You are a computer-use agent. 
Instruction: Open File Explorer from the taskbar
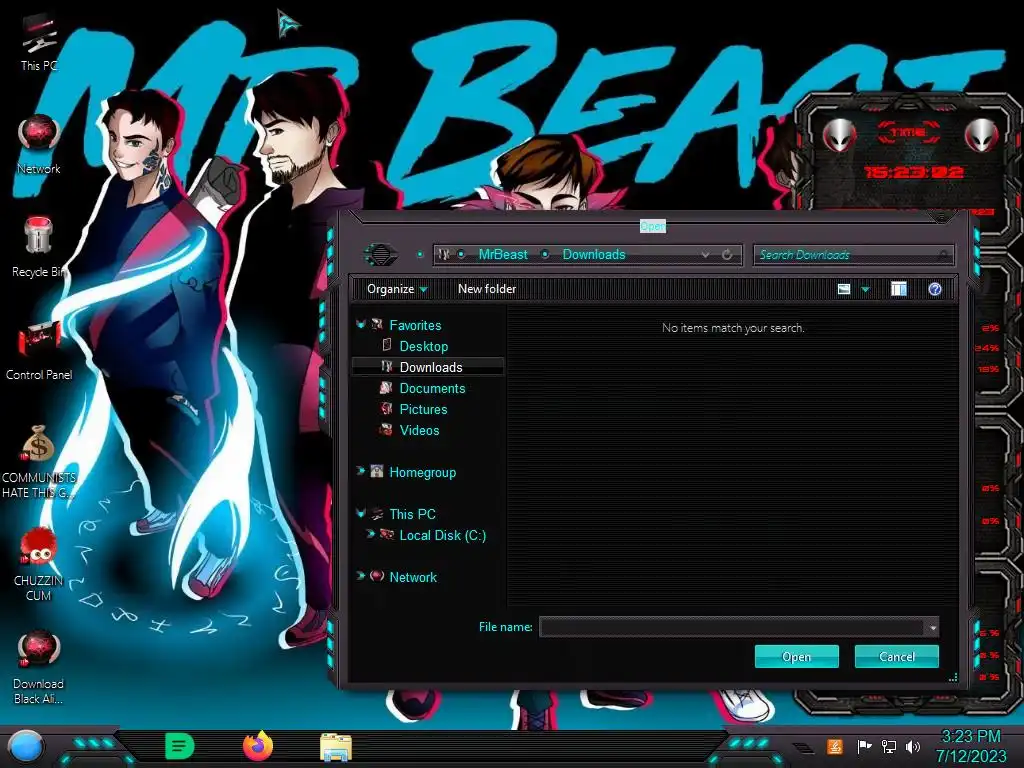[x=336, y=746]
